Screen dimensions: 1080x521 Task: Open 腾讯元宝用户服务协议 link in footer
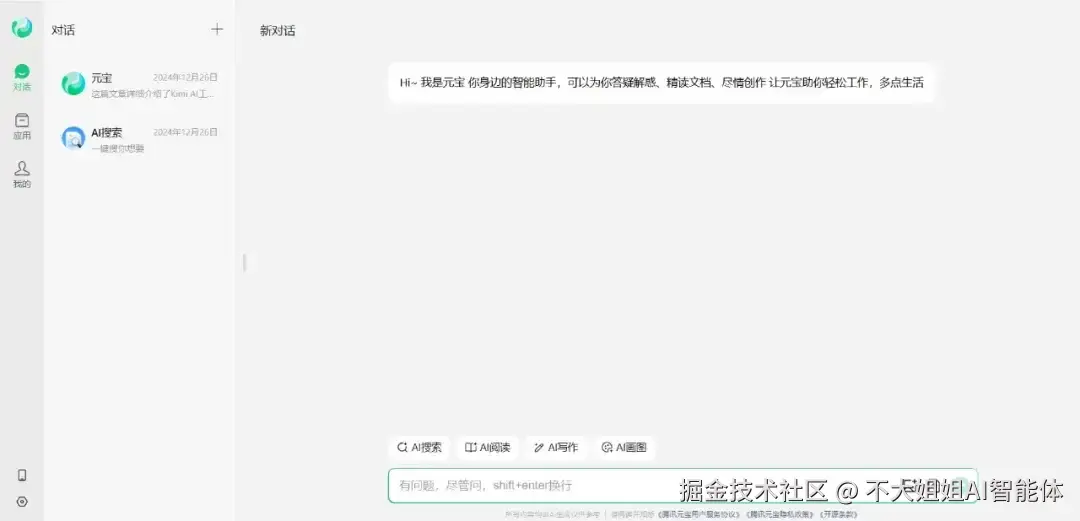click(698, 514)
